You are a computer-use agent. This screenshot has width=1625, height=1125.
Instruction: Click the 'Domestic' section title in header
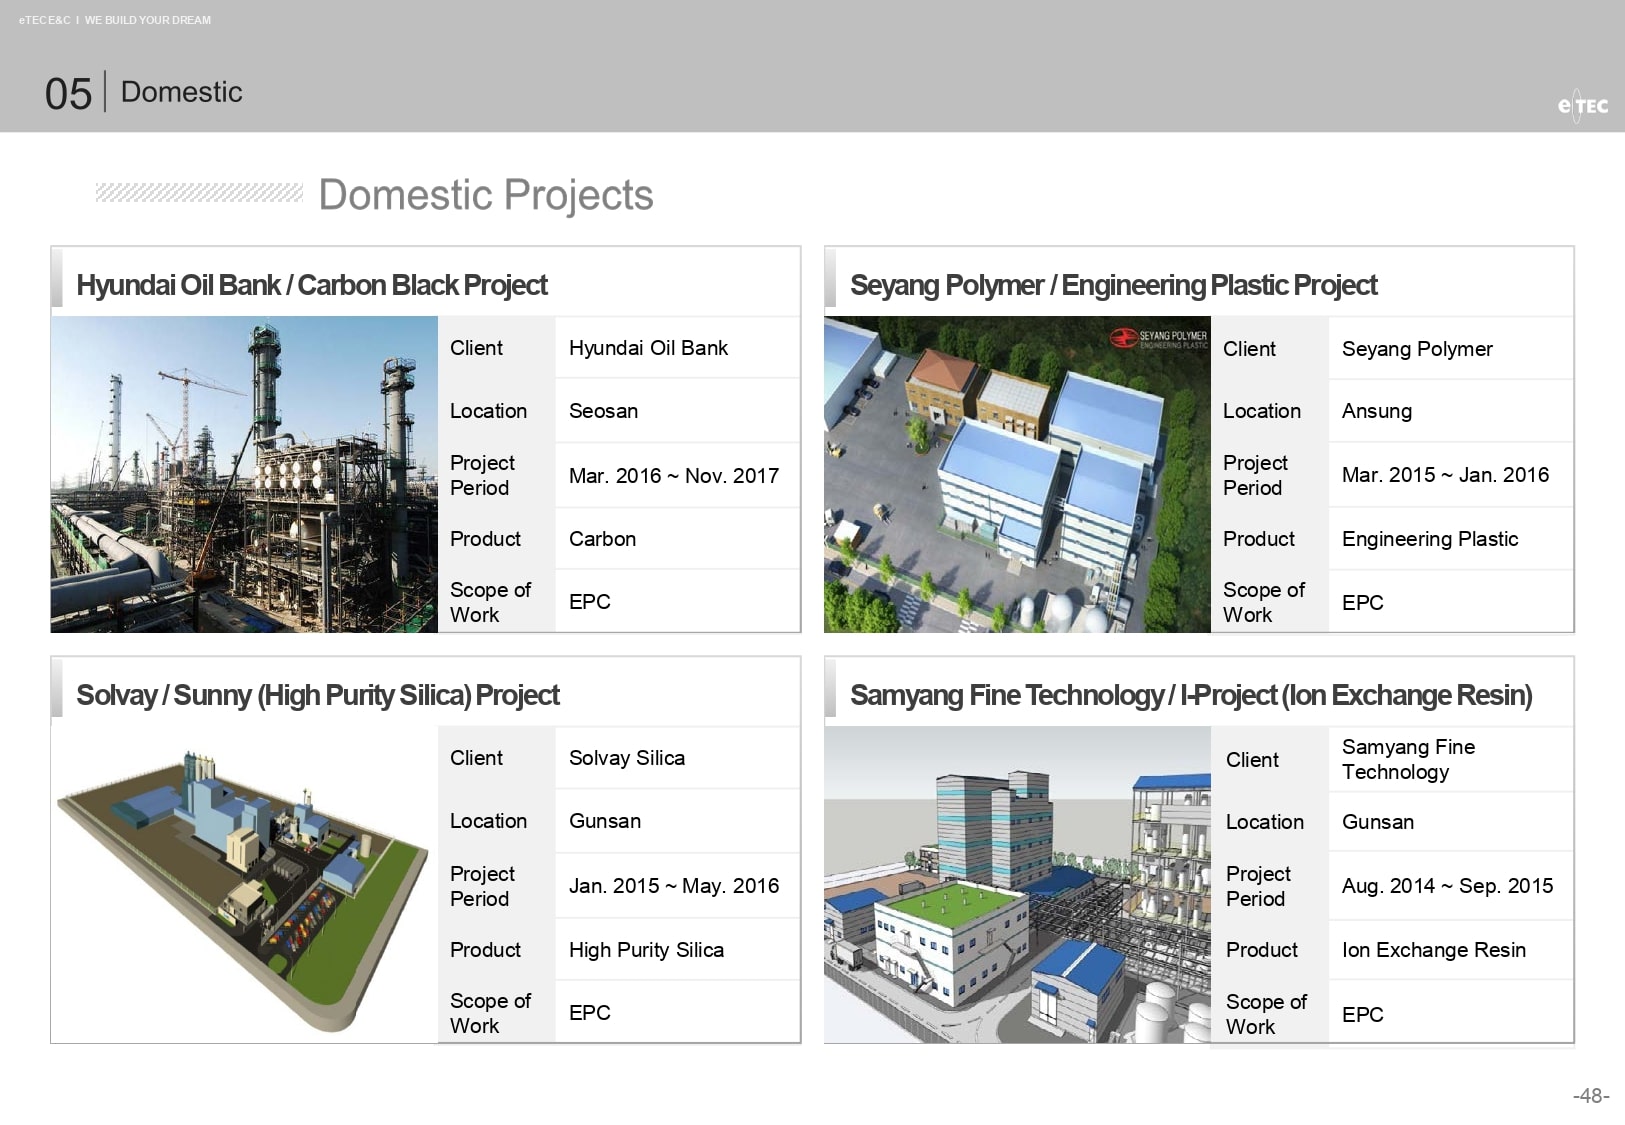tap(182, 92)
